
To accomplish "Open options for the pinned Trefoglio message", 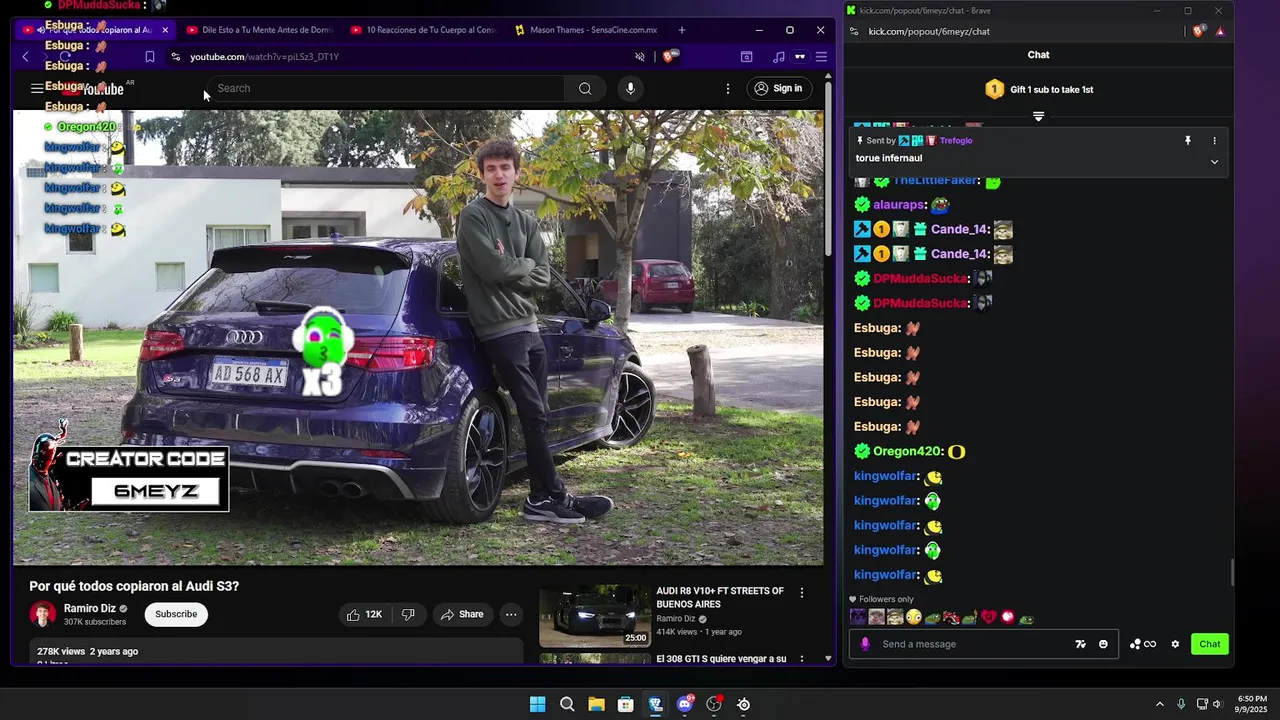I will pyautogui.click(x=1214, y=141).
